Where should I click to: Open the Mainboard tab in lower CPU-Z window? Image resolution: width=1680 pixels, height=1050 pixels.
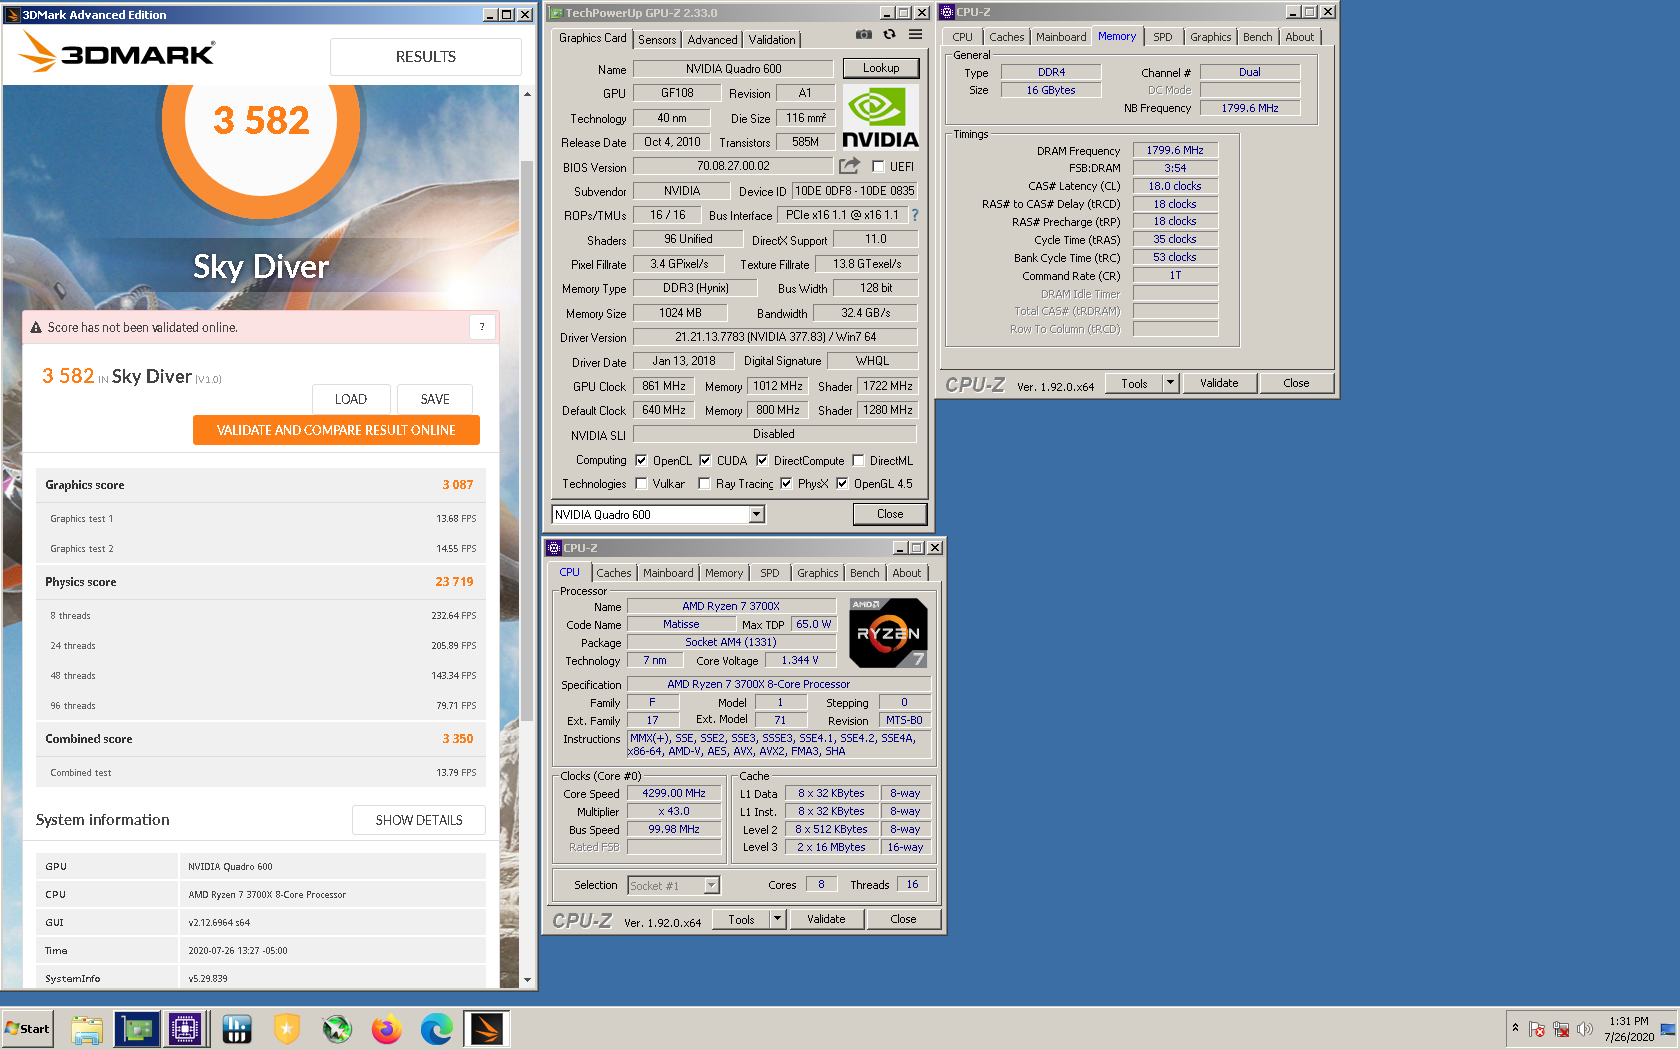click(x=668, y=573)
